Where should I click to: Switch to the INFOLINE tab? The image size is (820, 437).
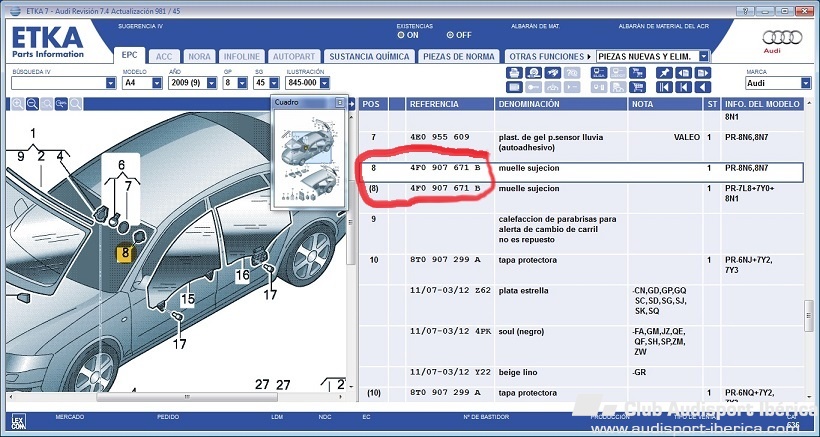[x=242, y=56]
